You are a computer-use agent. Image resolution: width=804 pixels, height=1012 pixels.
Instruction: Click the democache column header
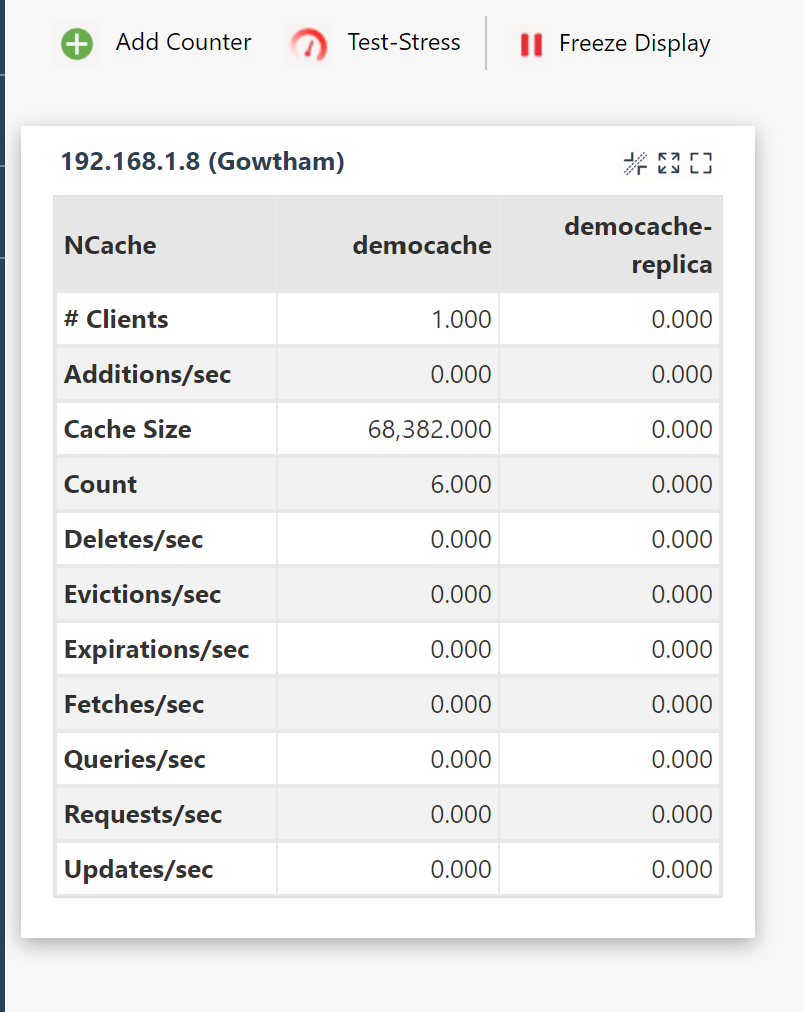[422, 245]
